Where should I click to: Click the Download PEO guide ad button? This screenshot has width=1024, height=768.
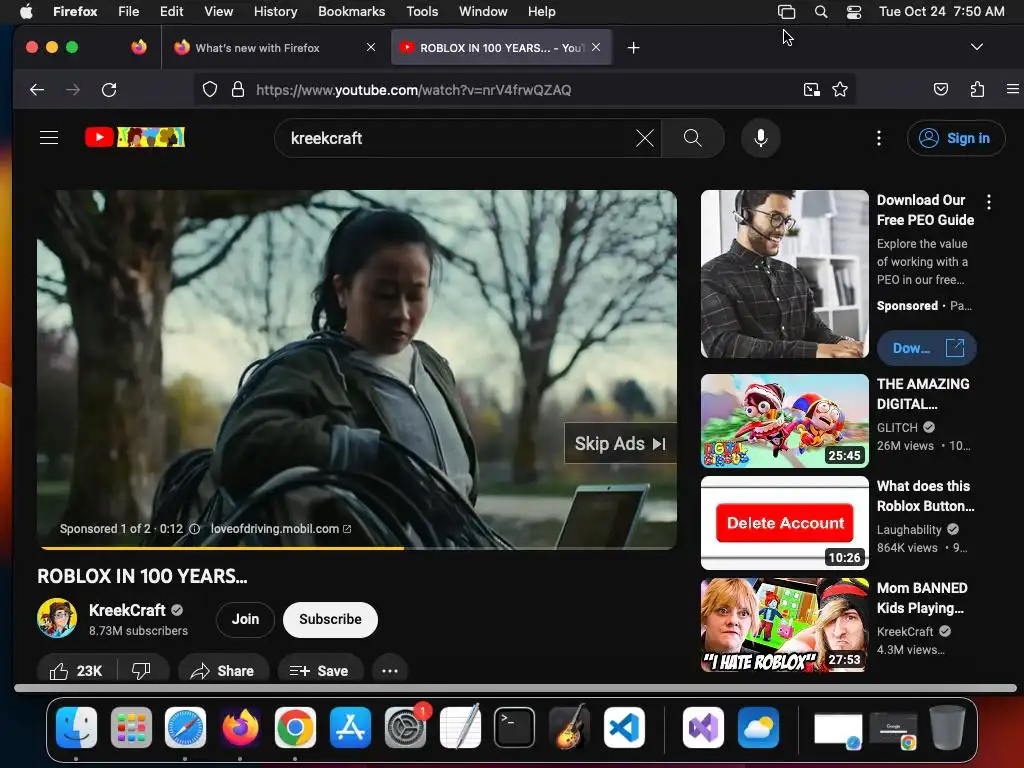point(927,348)
